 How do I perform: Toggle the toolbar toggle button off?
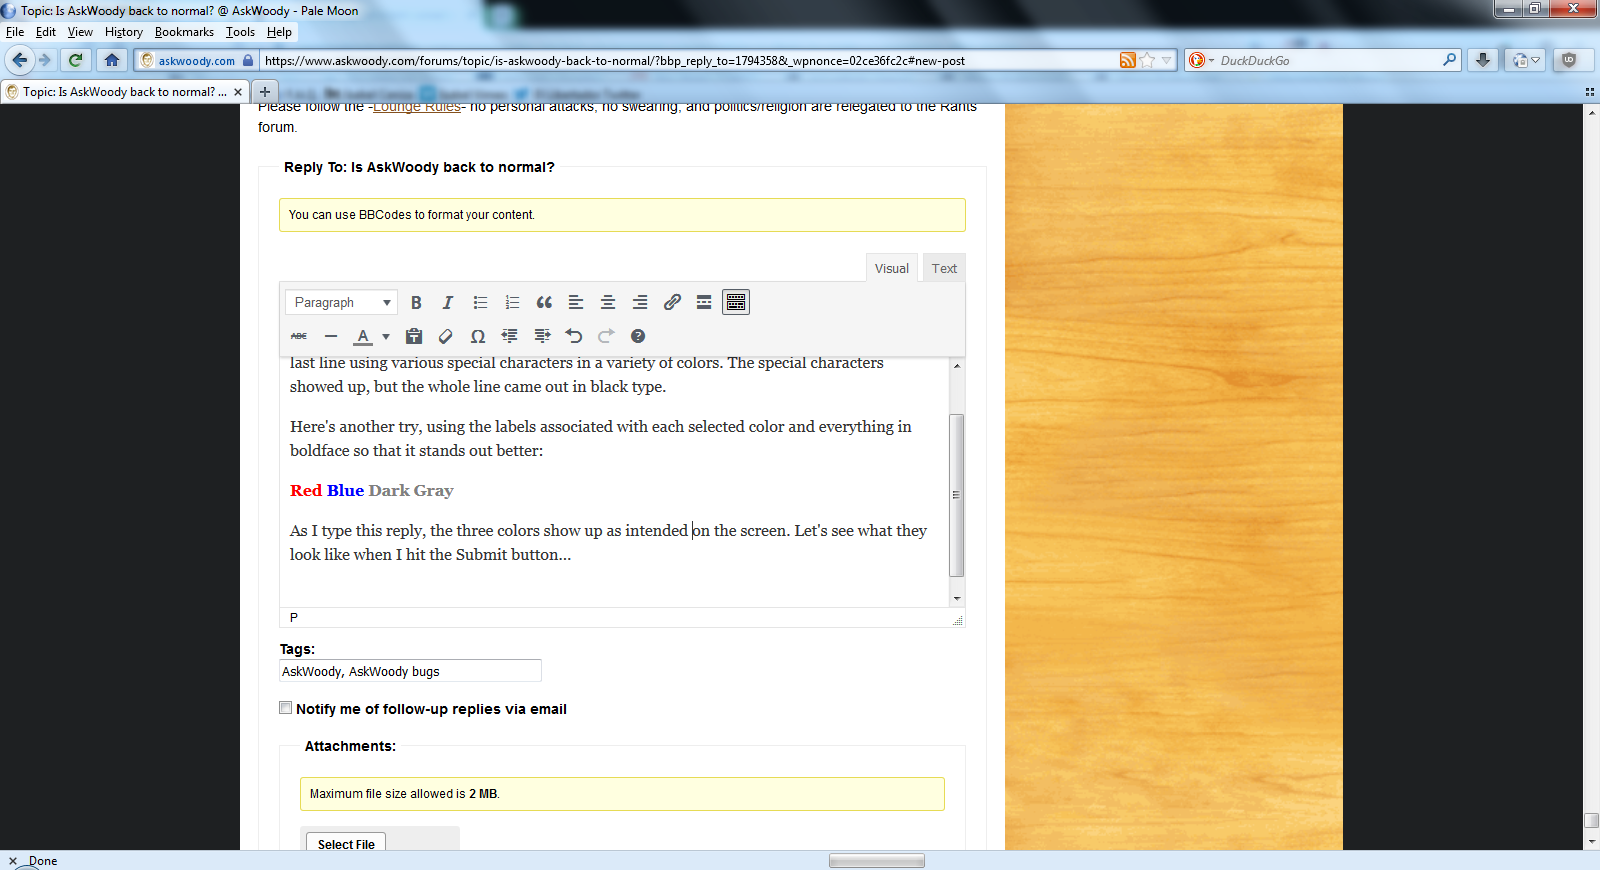tap(736, 303)
